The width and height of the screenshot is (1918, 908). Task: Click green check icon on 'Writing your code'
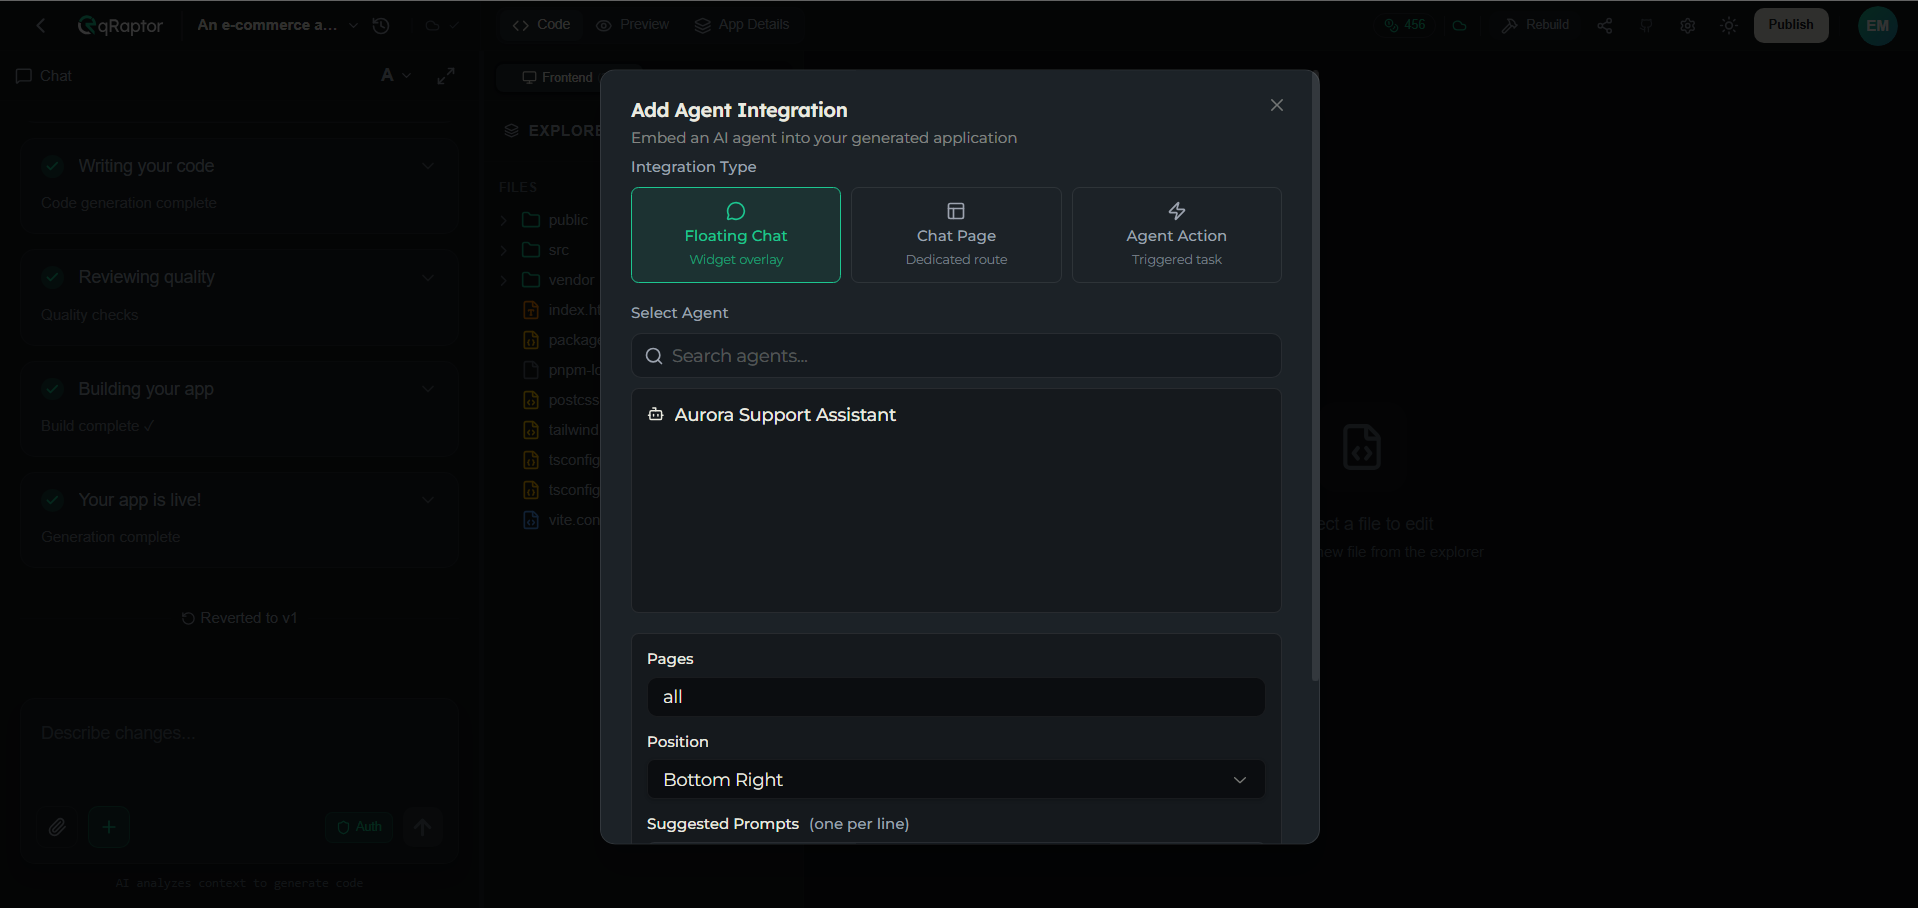point(53,166)
